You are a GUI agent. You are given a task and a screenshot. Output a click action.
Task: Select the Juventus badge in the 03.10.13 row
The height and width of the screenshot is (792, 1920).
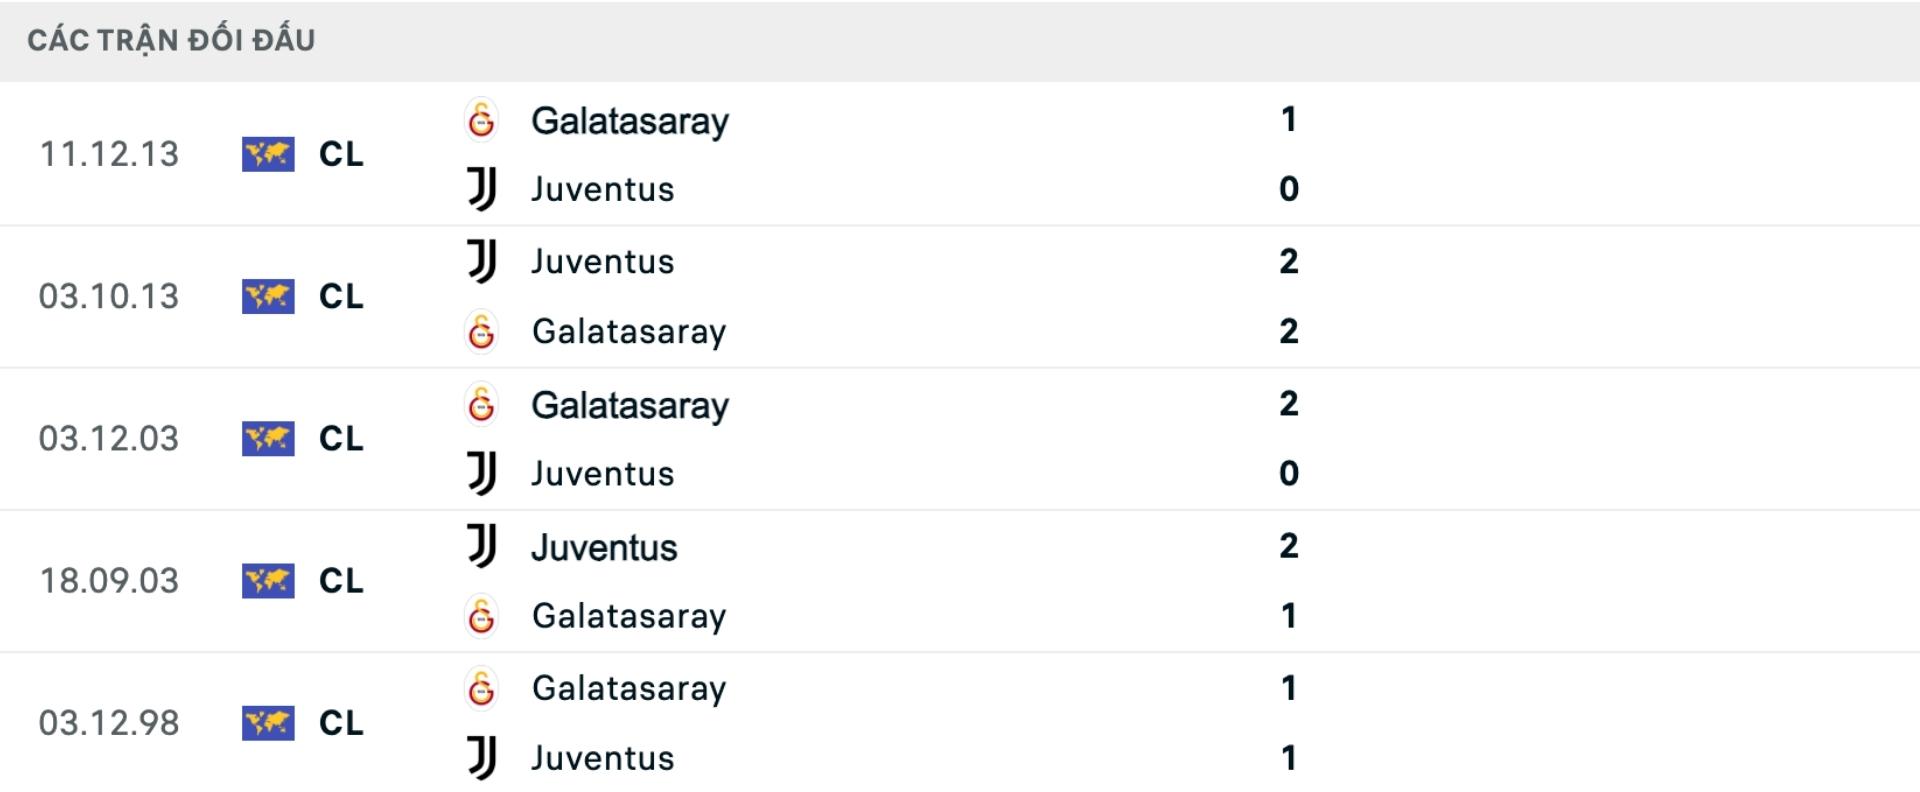[x=482, y=262]
